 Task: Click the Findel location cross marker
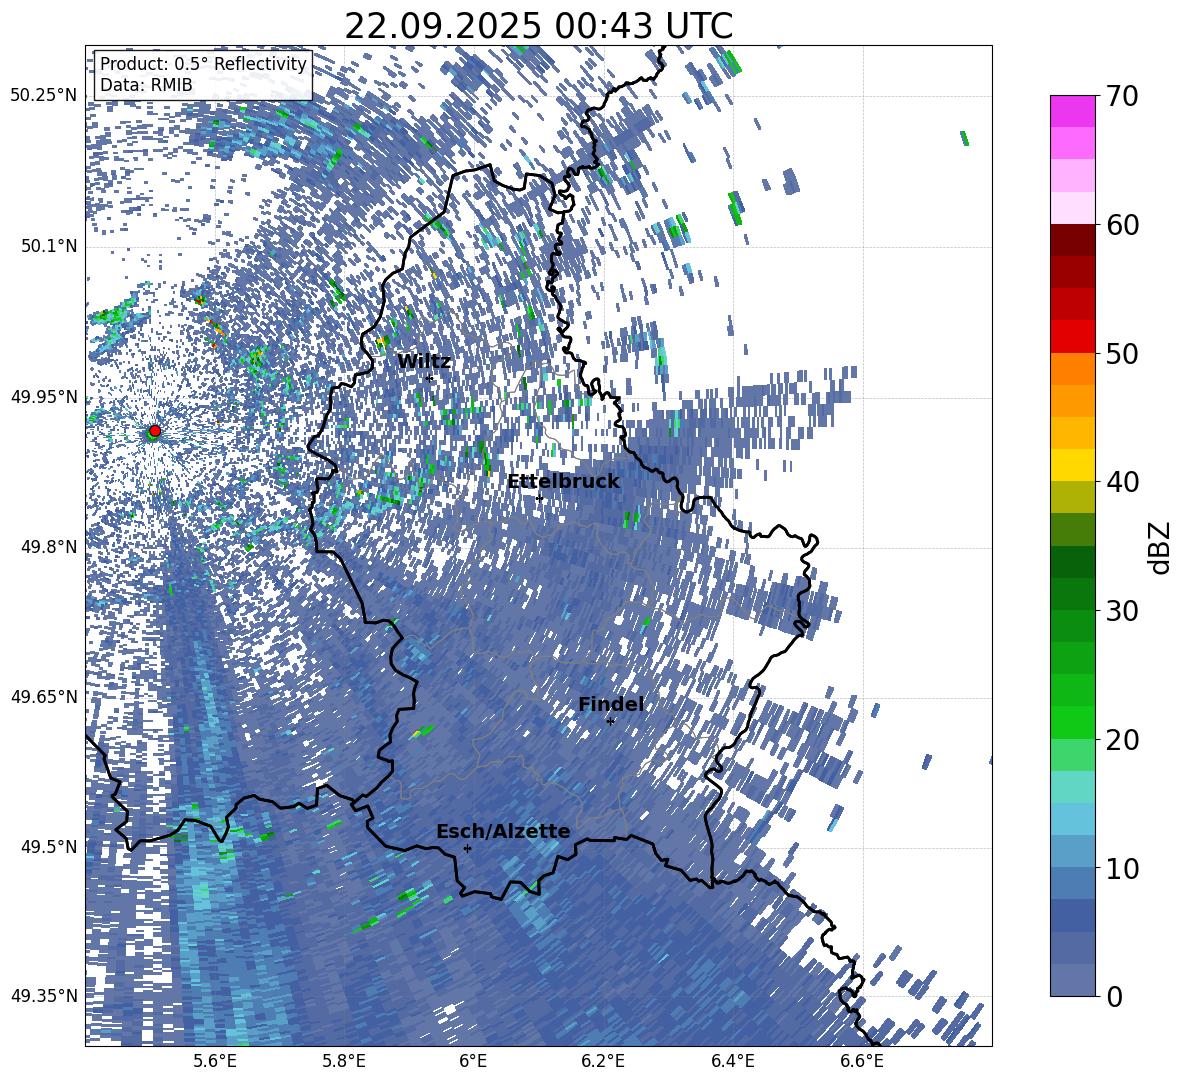610,721
